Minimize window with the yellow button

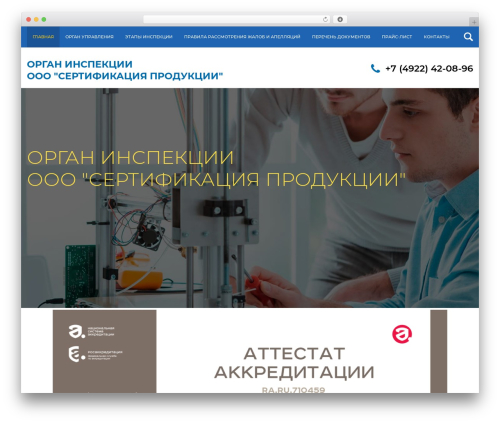[36, 19]
